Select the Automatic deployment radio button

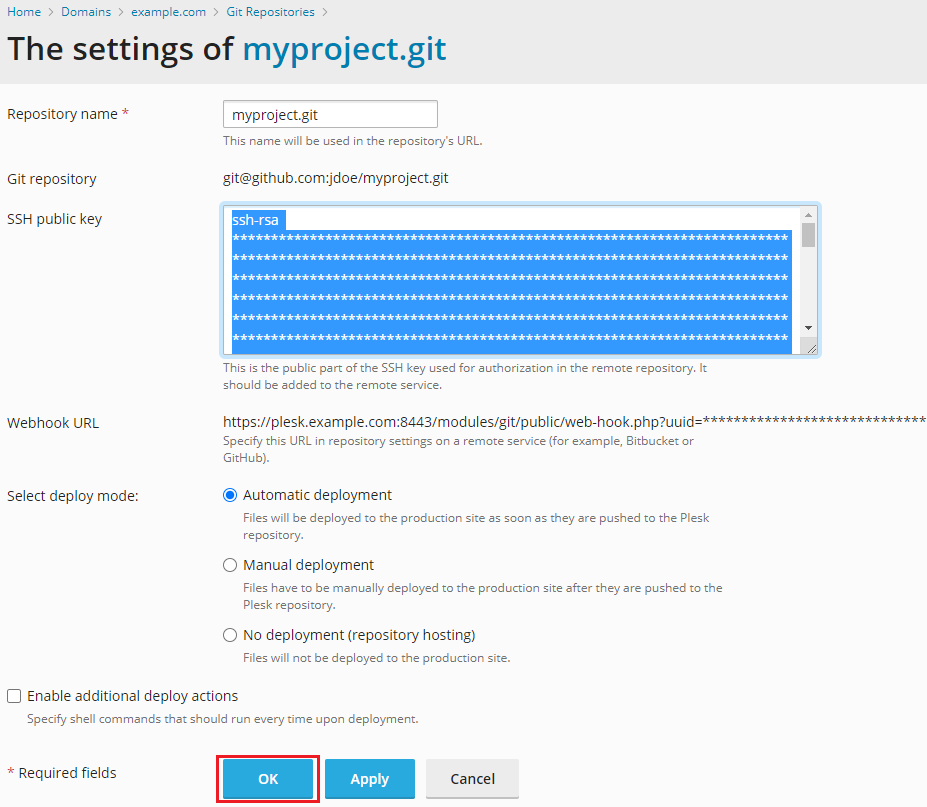[x=230, y=495]
